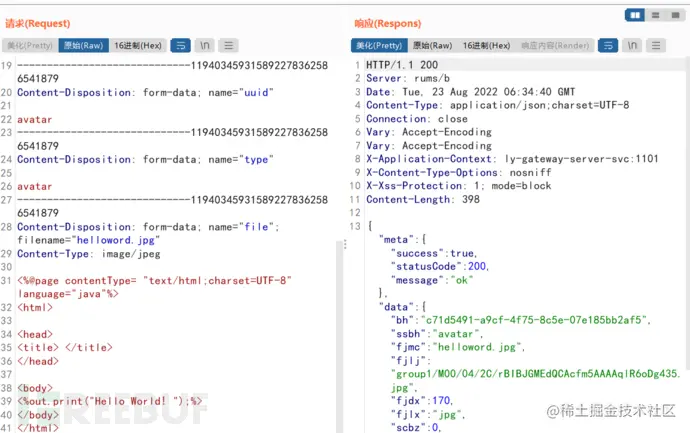
Task: Click the Response panel vertical scrollbar
Action: (687, 216)
